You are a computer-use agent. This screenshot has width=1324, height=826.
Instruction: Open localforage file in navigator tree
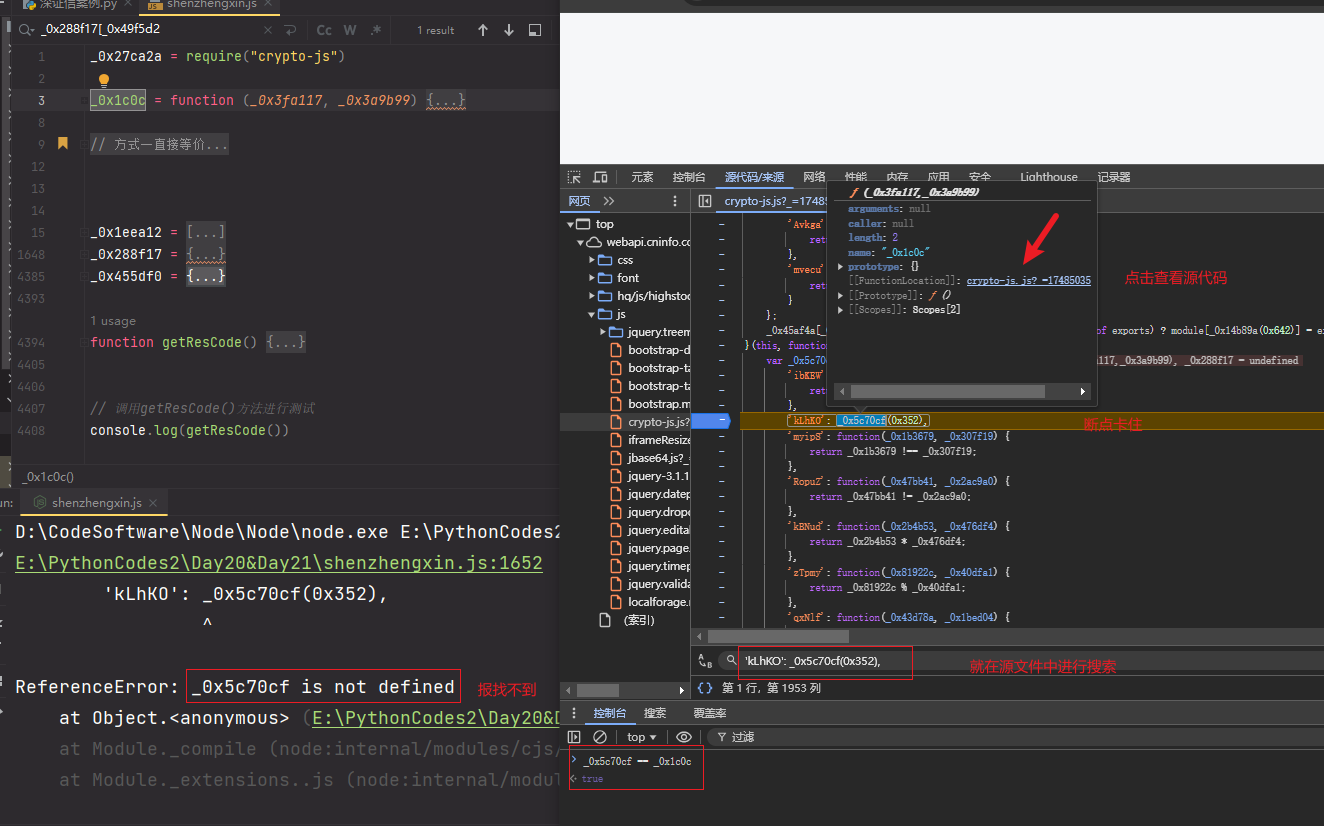coord(651,602)
